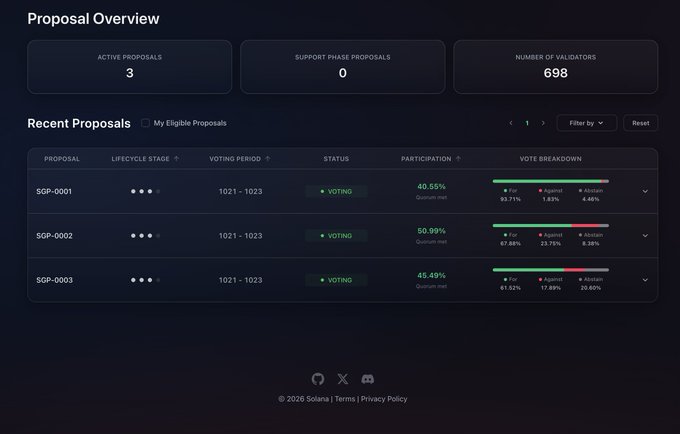Click the Number of Validators card
680x434 pixels.
[x=556, y=67]
